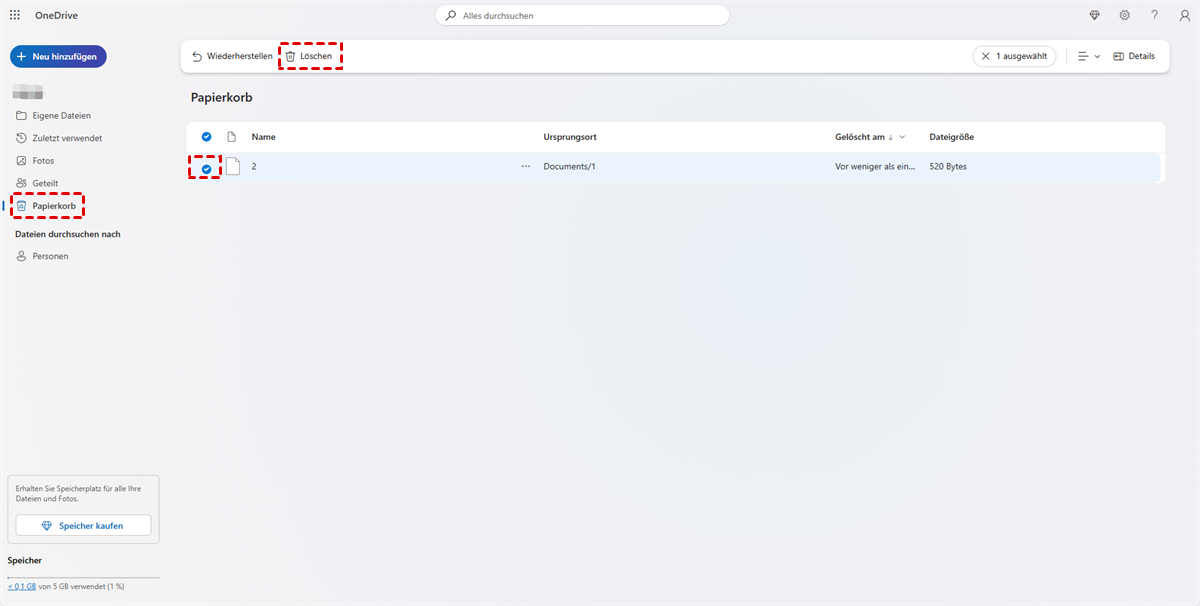
Task: Click the 'Vor weniger als ein...' cell
Action: pos(875,167)
